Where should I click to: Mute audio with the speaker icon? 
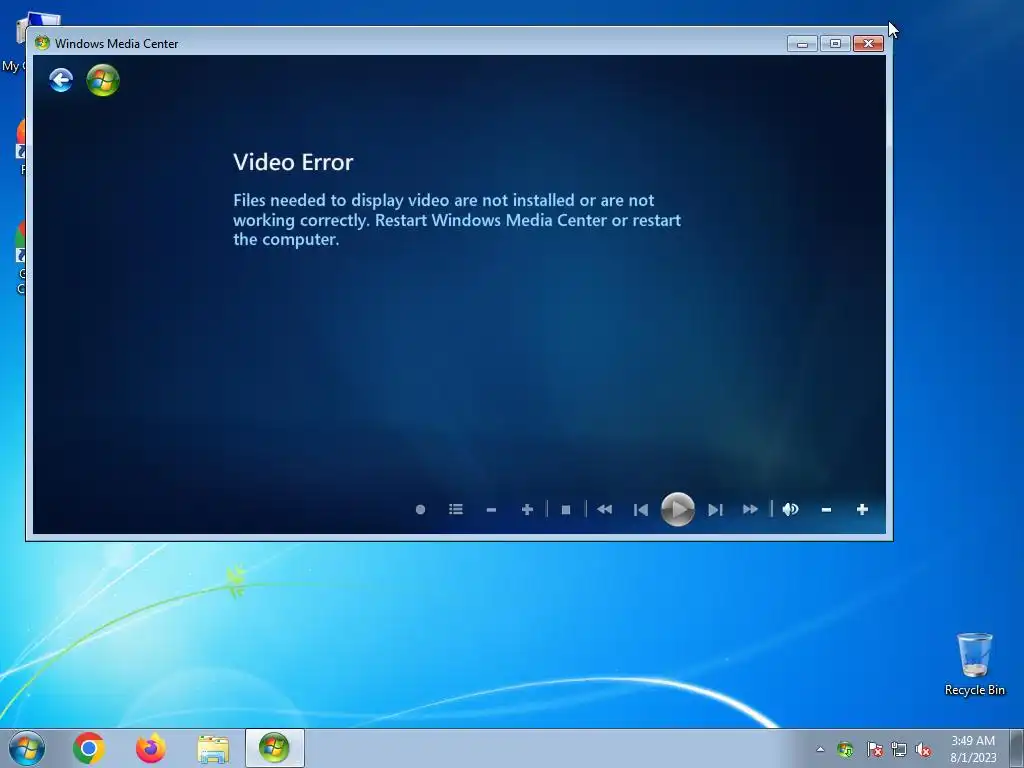coord(790,509)
